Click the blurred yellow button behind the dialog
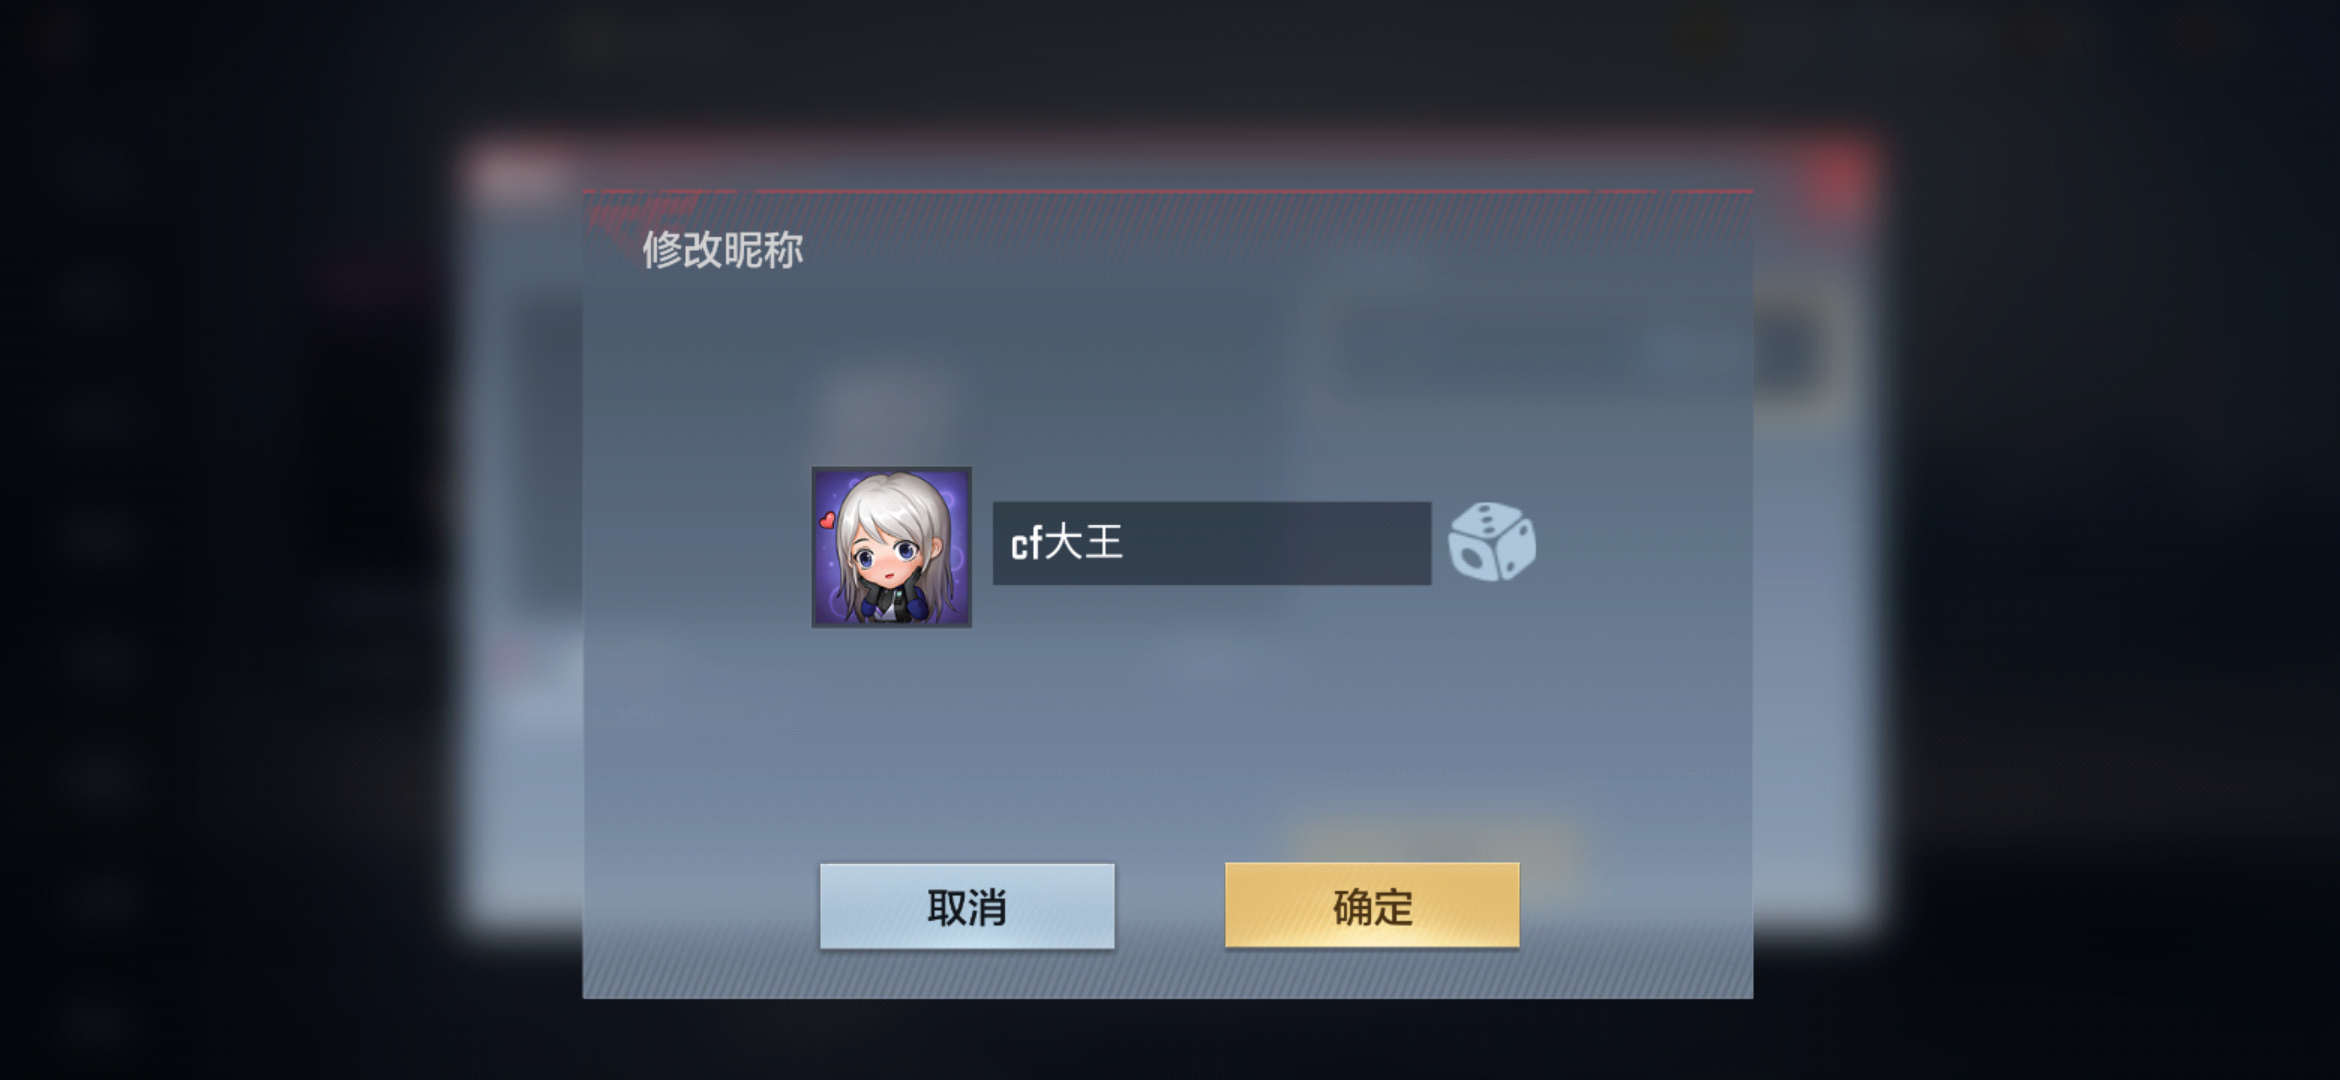 pos(1430,850)
